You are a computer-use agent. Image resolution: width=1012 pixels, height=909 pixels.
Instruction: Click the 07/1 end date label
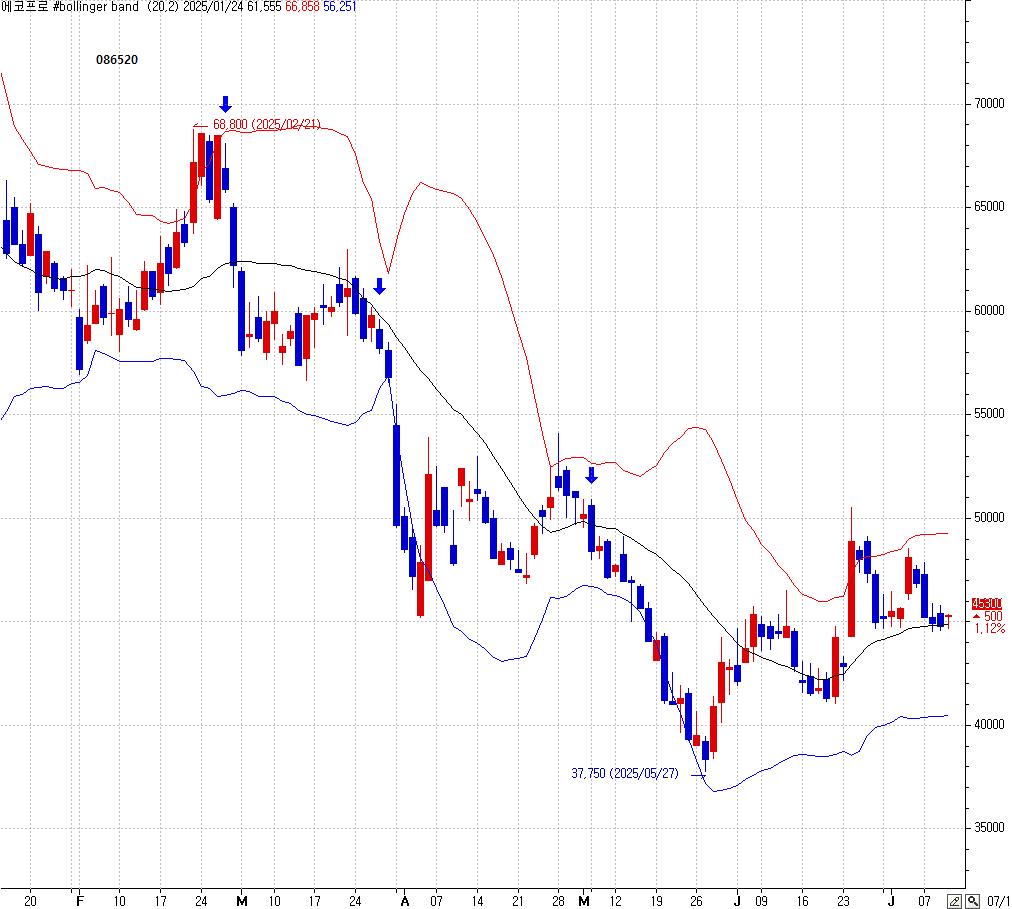998,901
